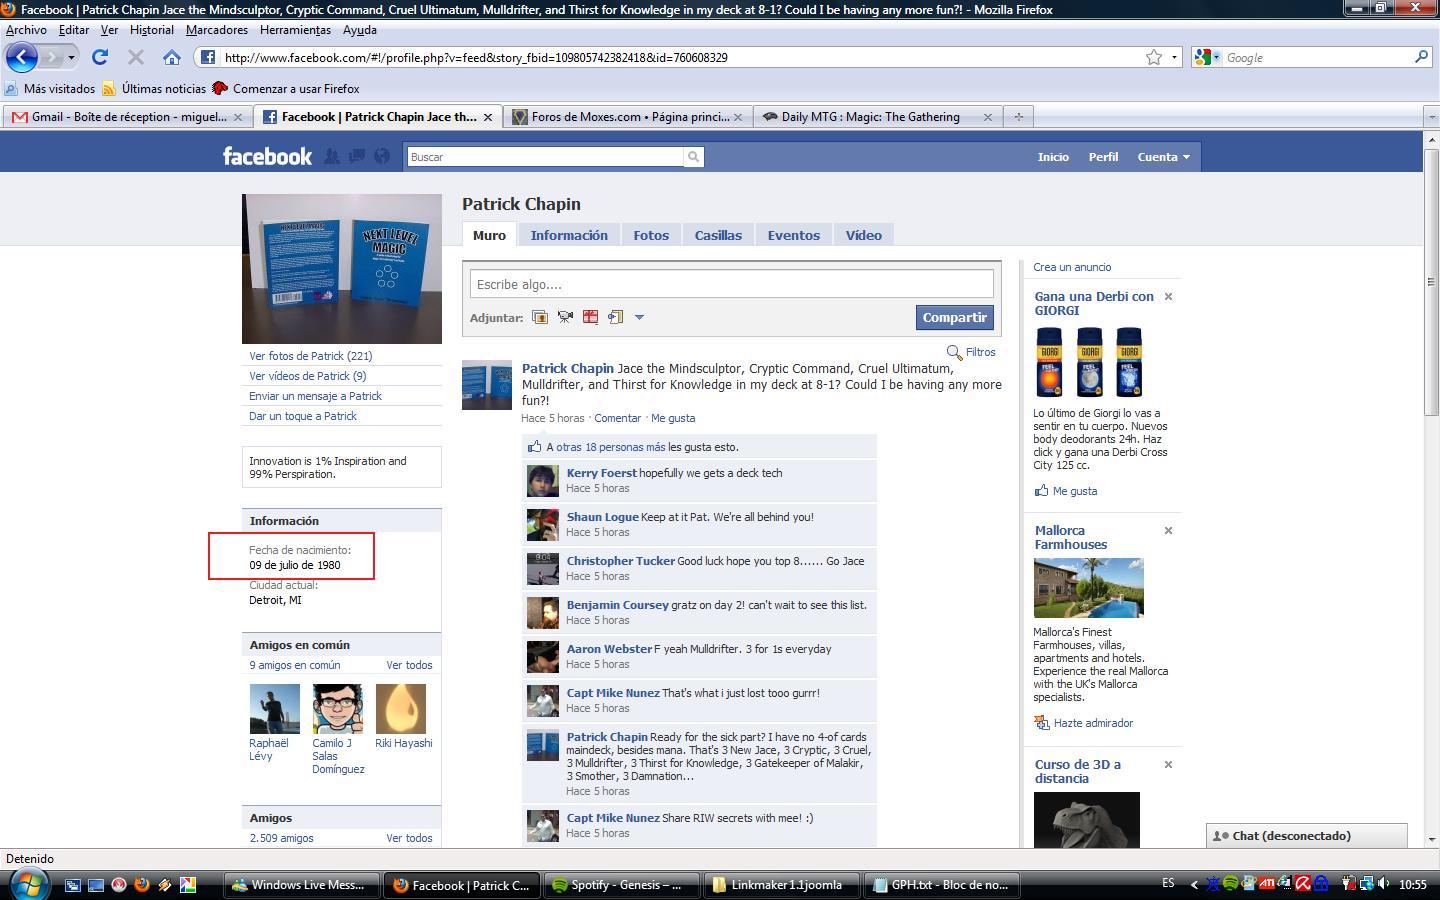
Task: Attach a video using the camera icon
Action: tap(565, 317)
